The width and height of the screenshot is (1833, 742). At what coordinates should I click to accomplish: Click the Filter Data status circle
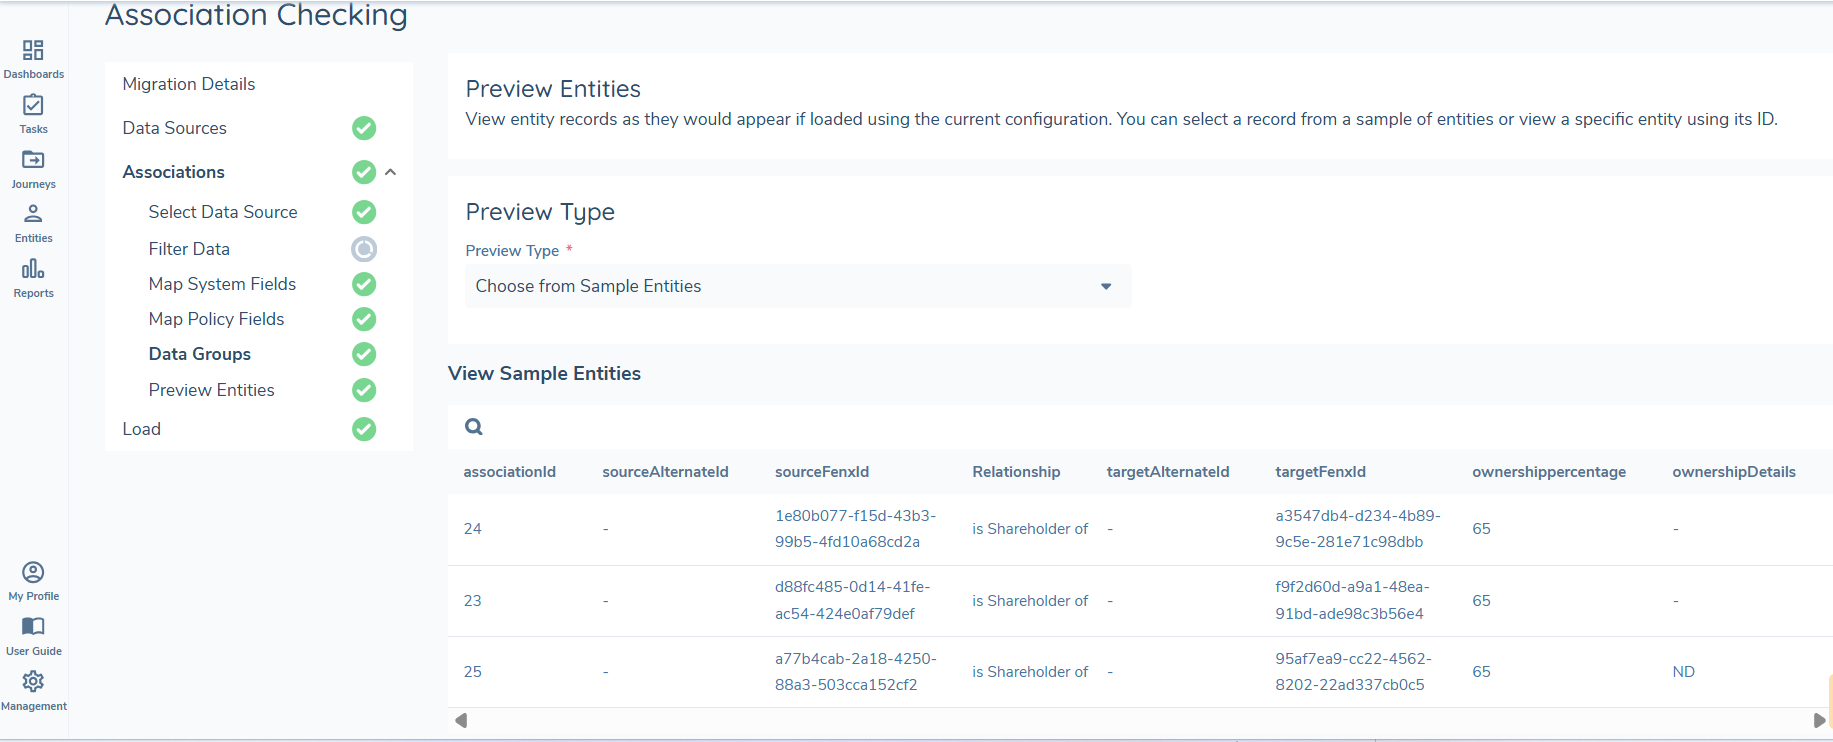pos(364,249)
